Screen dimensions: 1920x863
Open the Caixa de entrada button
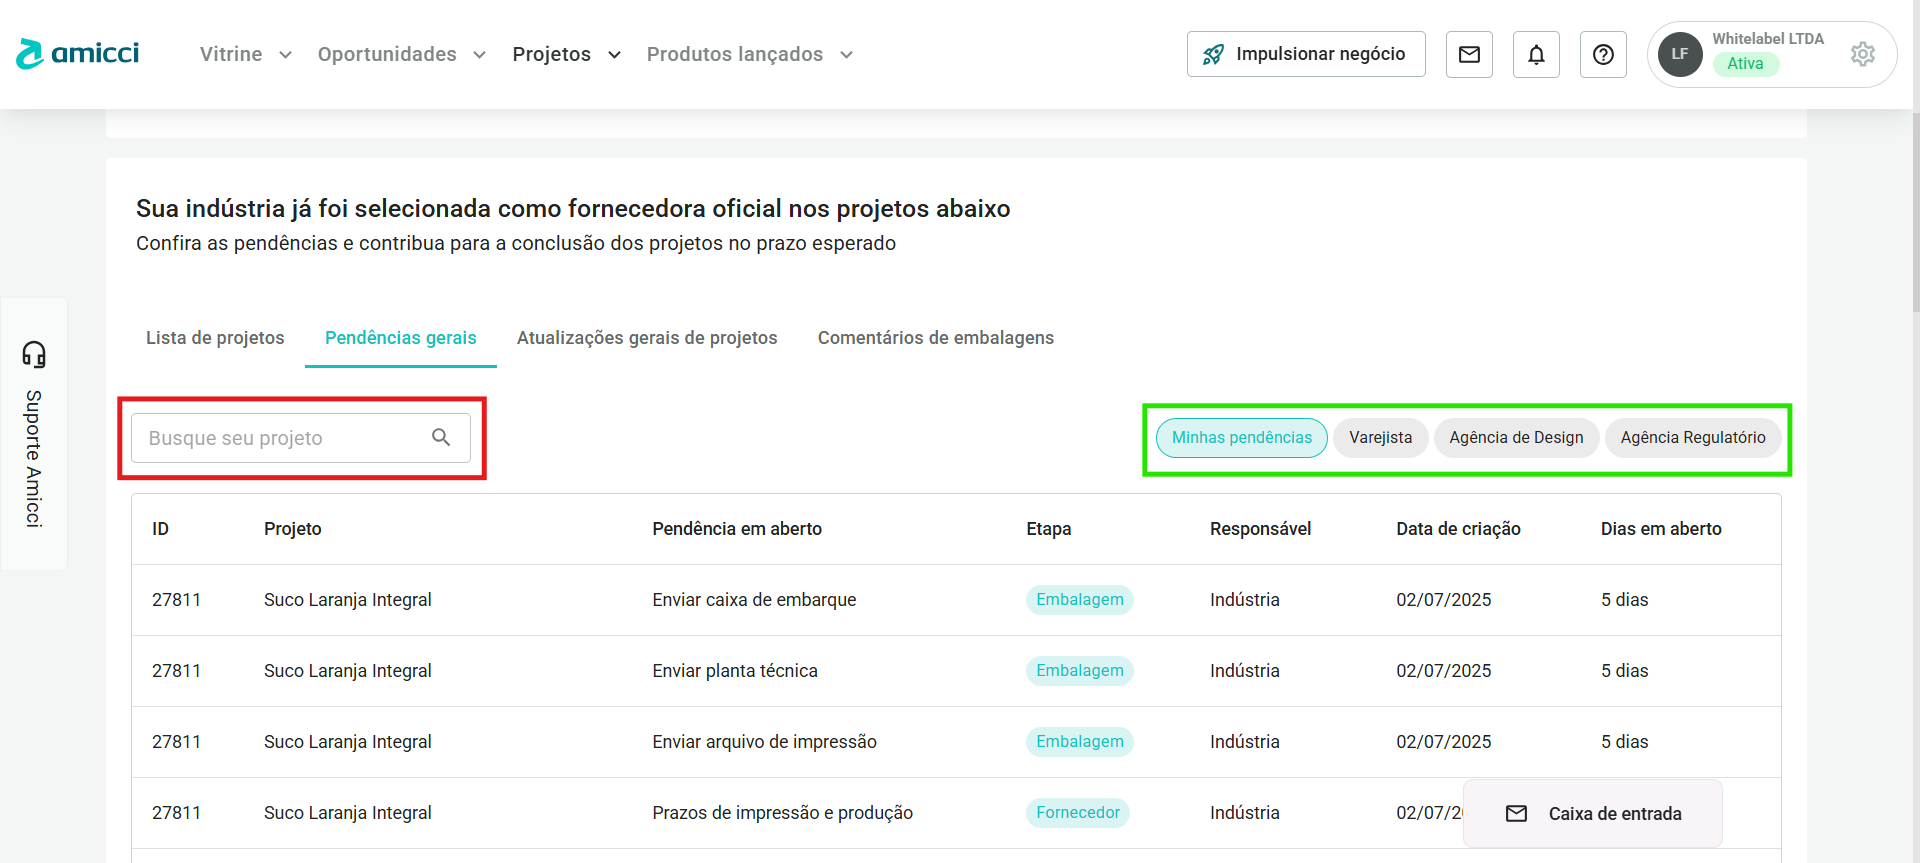coord(1593,814)
